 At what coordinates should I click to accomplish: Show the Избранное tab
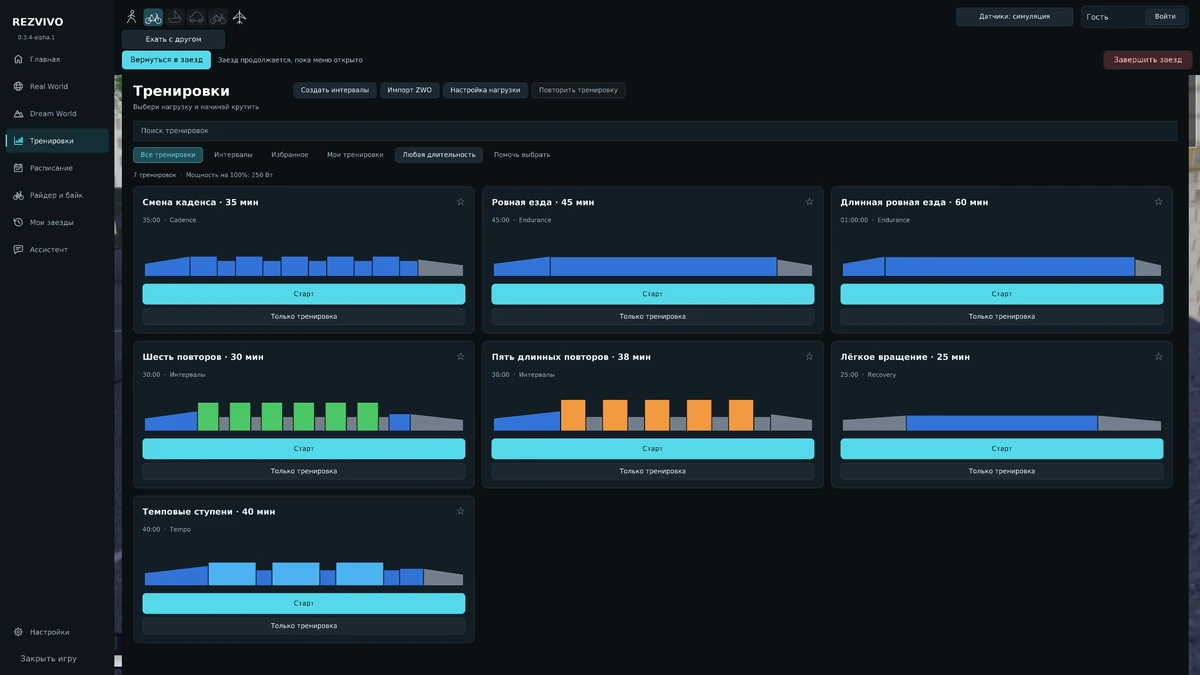290,155
